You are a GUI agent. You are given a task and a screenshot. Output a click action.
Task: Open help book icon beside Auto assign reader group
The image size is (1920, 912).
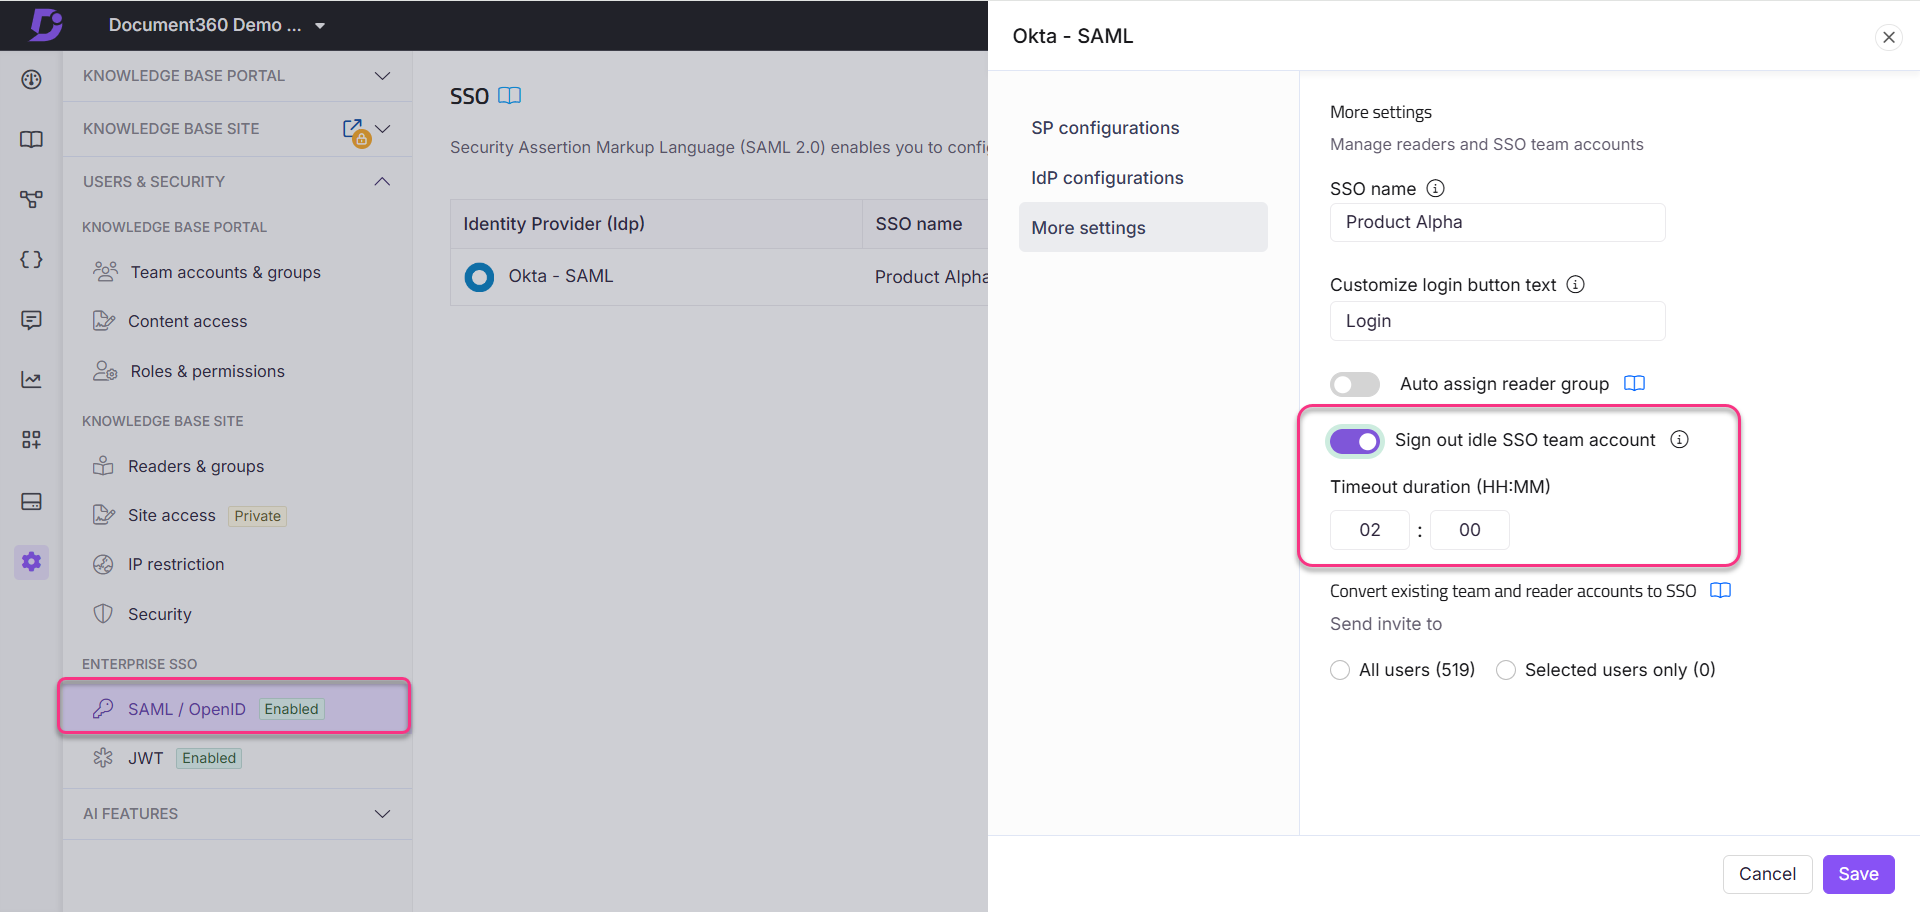click(x=1634, y=383)
